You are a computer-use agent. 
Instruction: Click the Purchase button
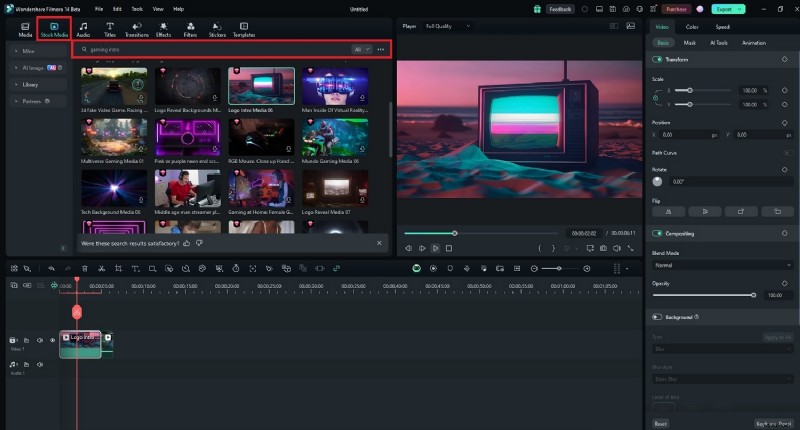[x=676, y=9]
